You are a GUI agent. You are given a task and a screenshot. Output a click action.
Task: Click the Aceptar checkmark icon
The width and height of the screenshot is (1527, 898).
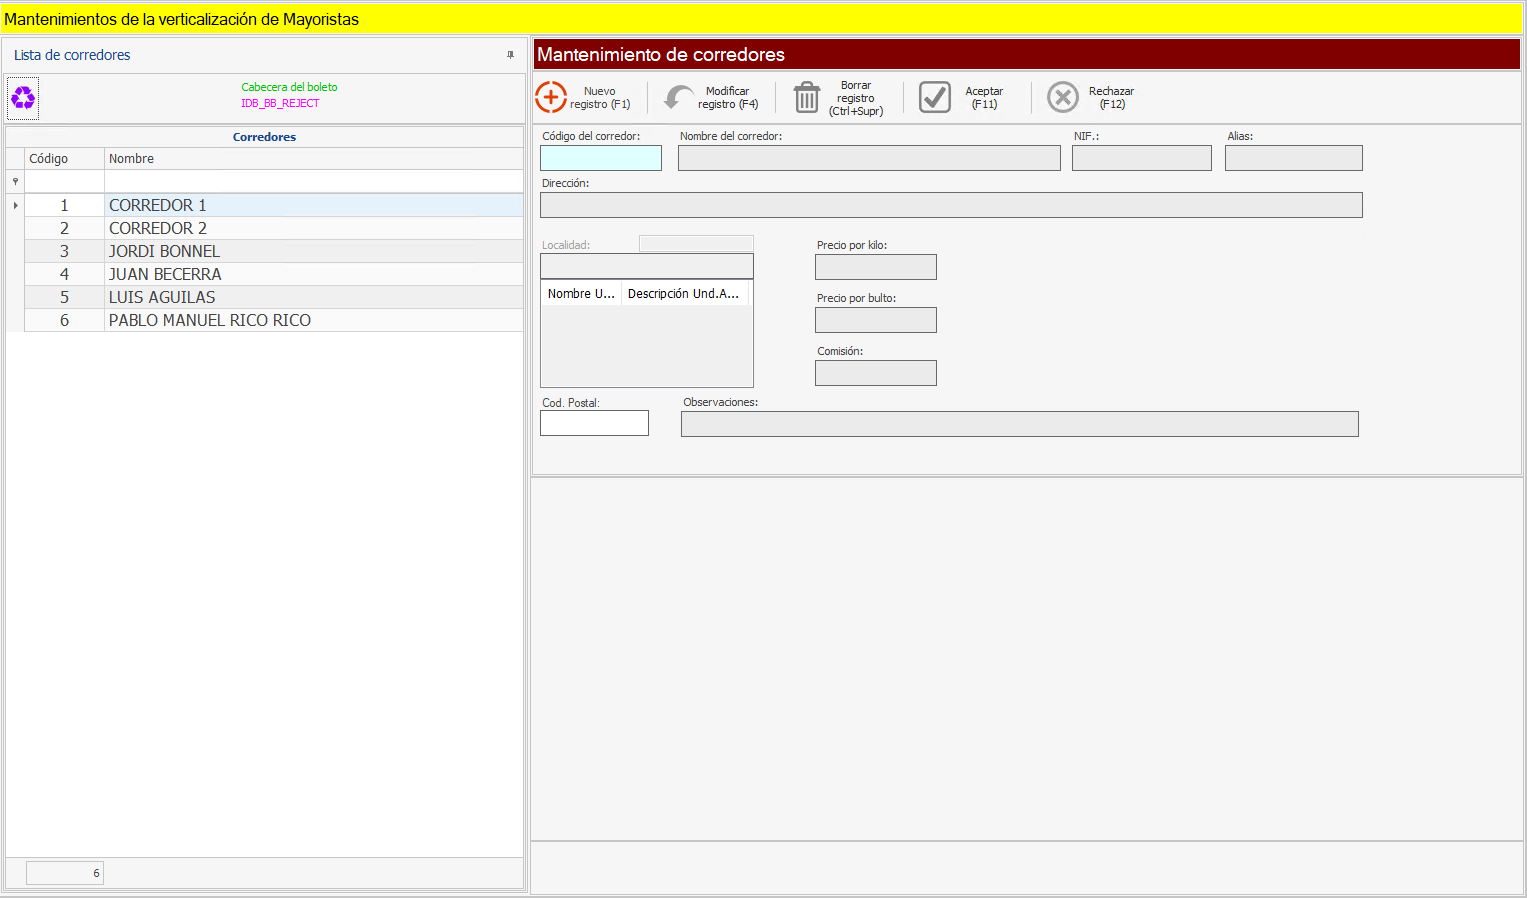point(935,97)
